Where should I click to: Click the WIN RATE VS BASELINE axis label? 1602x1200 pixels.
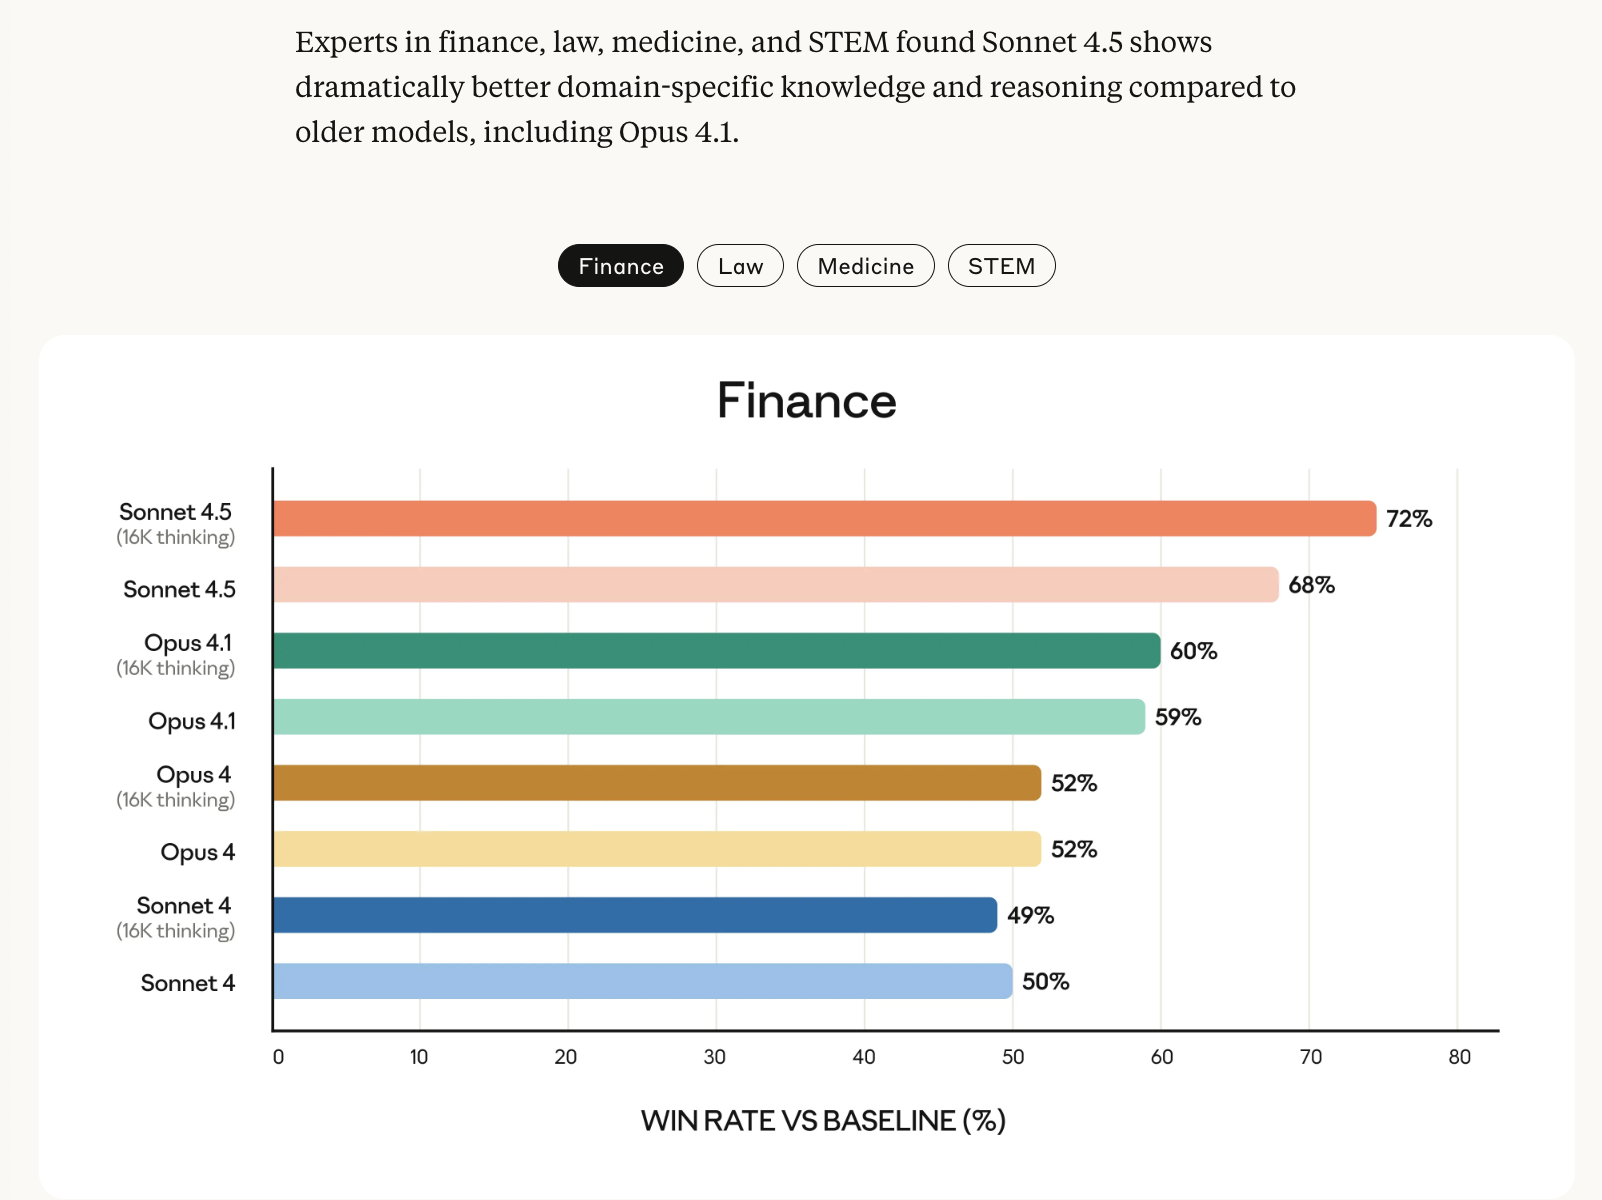(823, 1121)
